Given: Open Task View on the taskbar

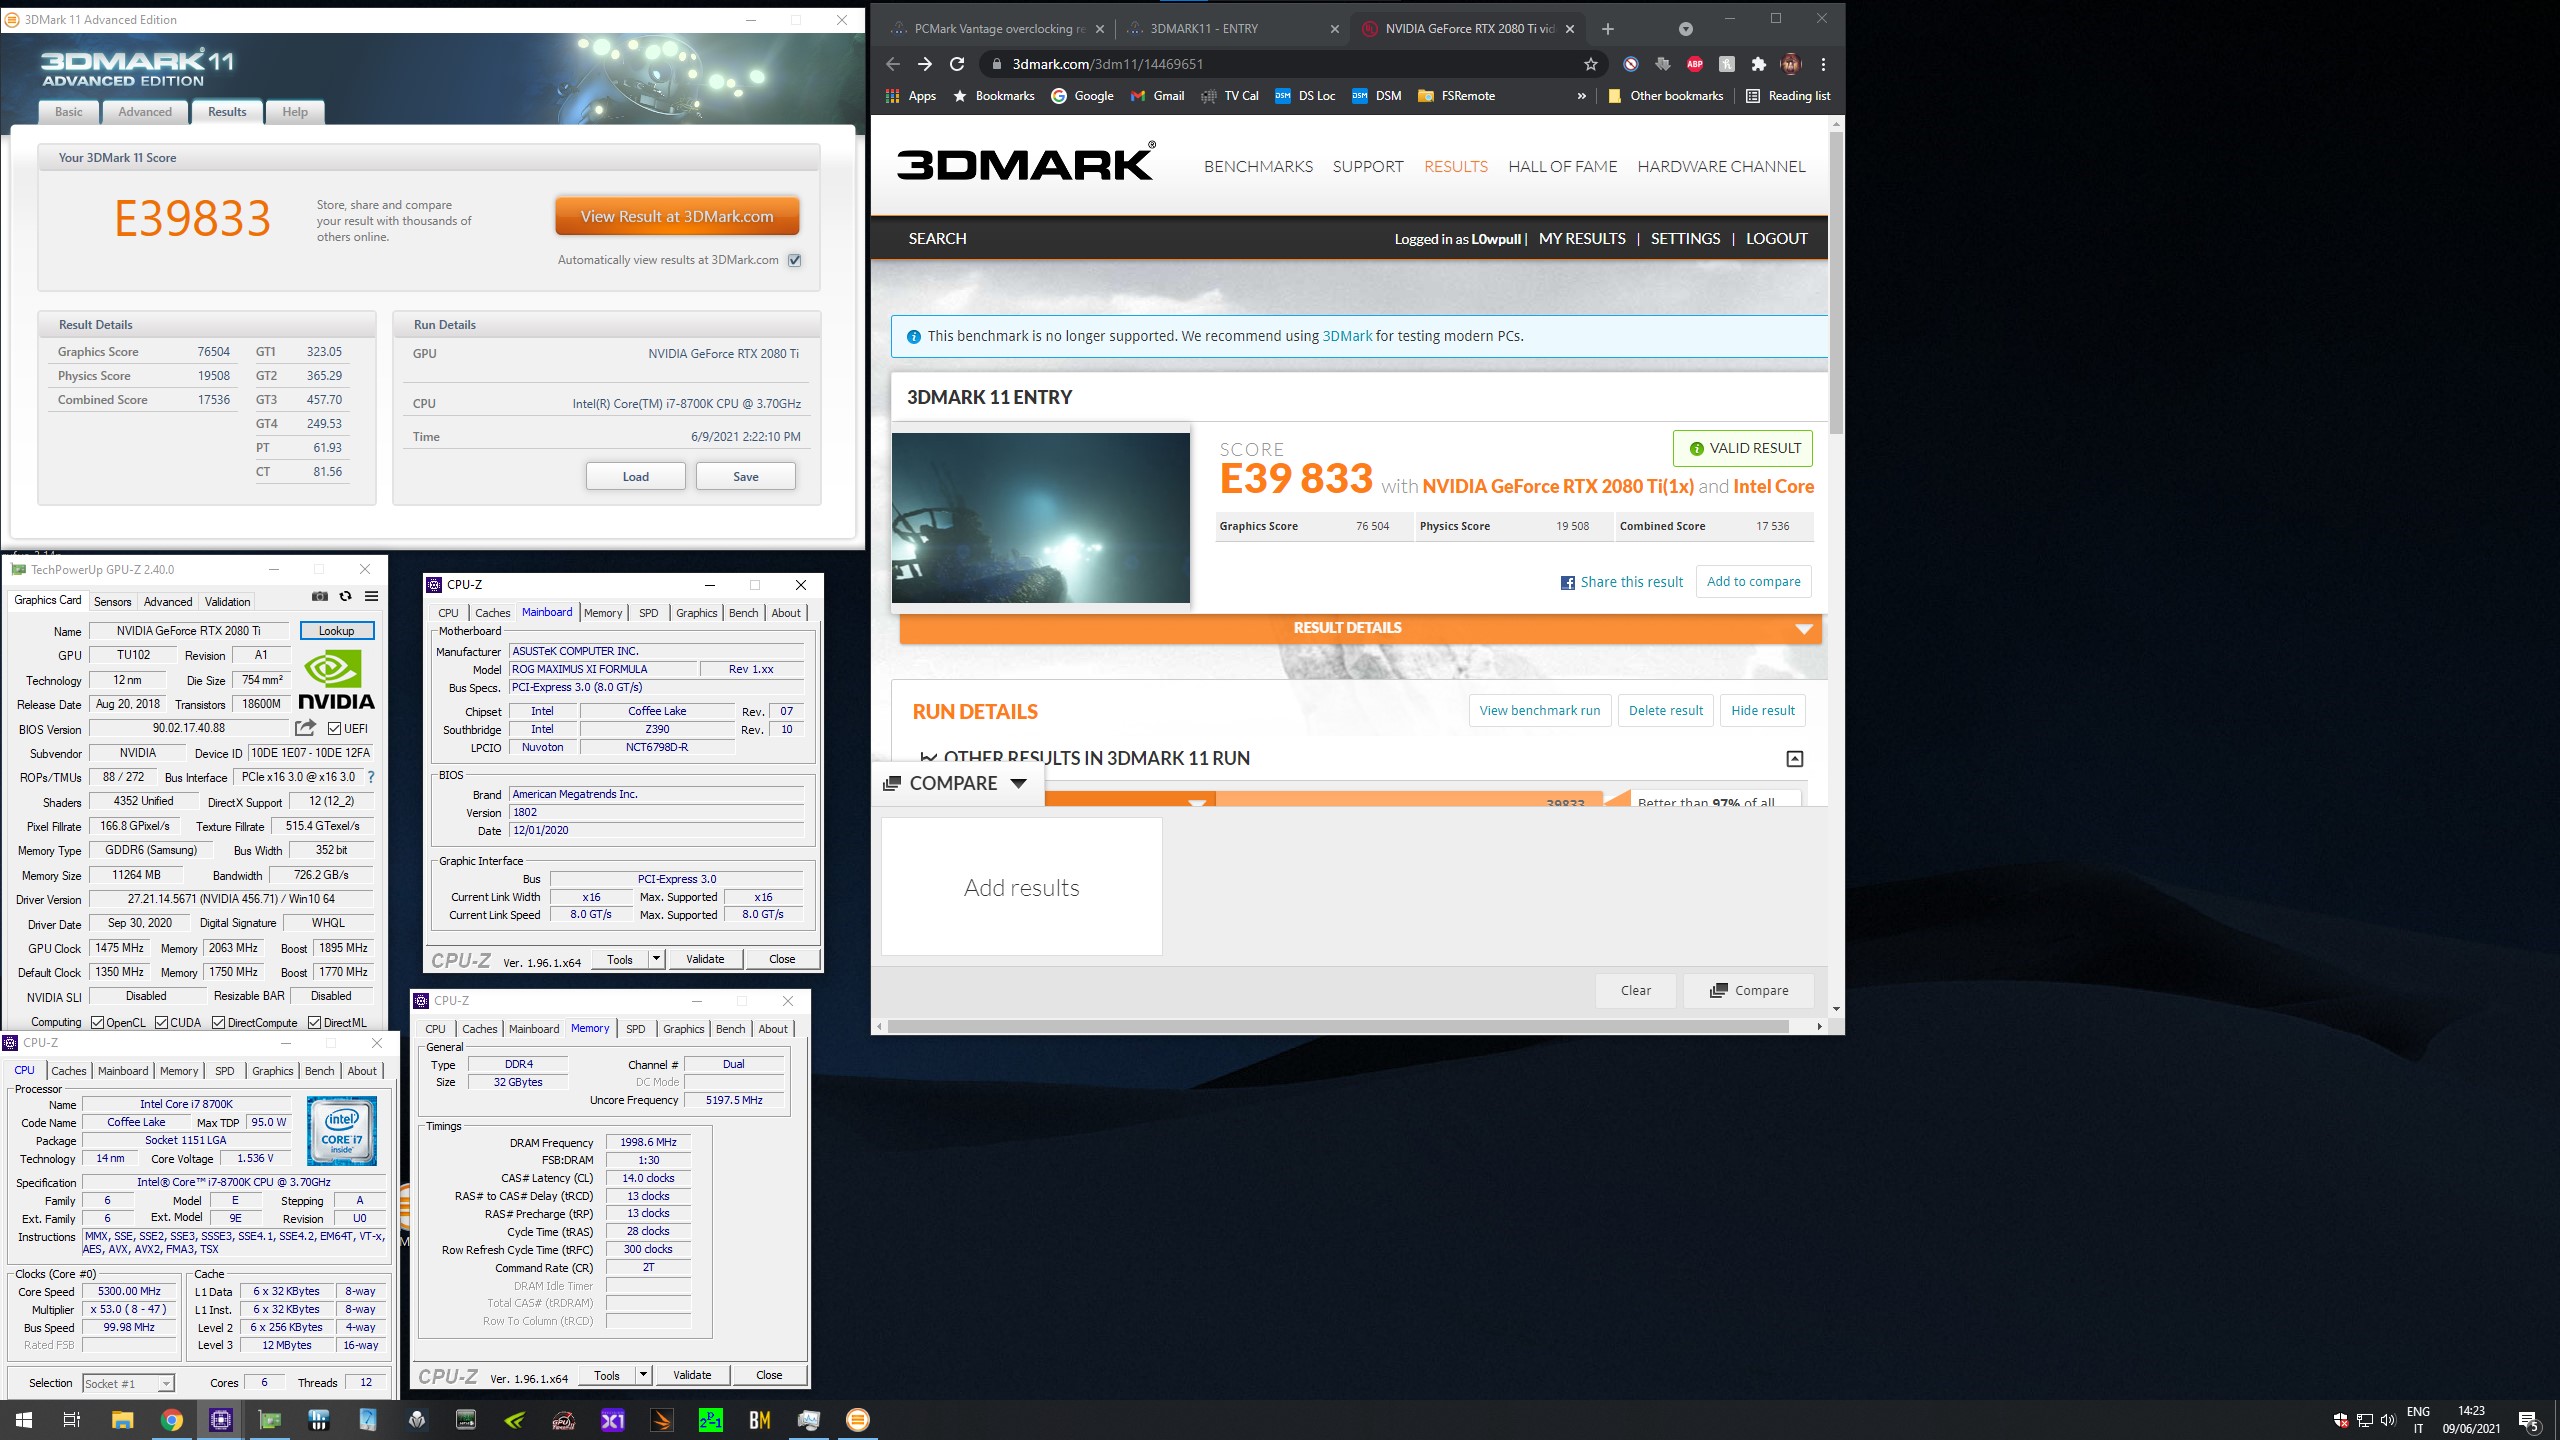Looking at the screenshot, I should click(72, 1420).
